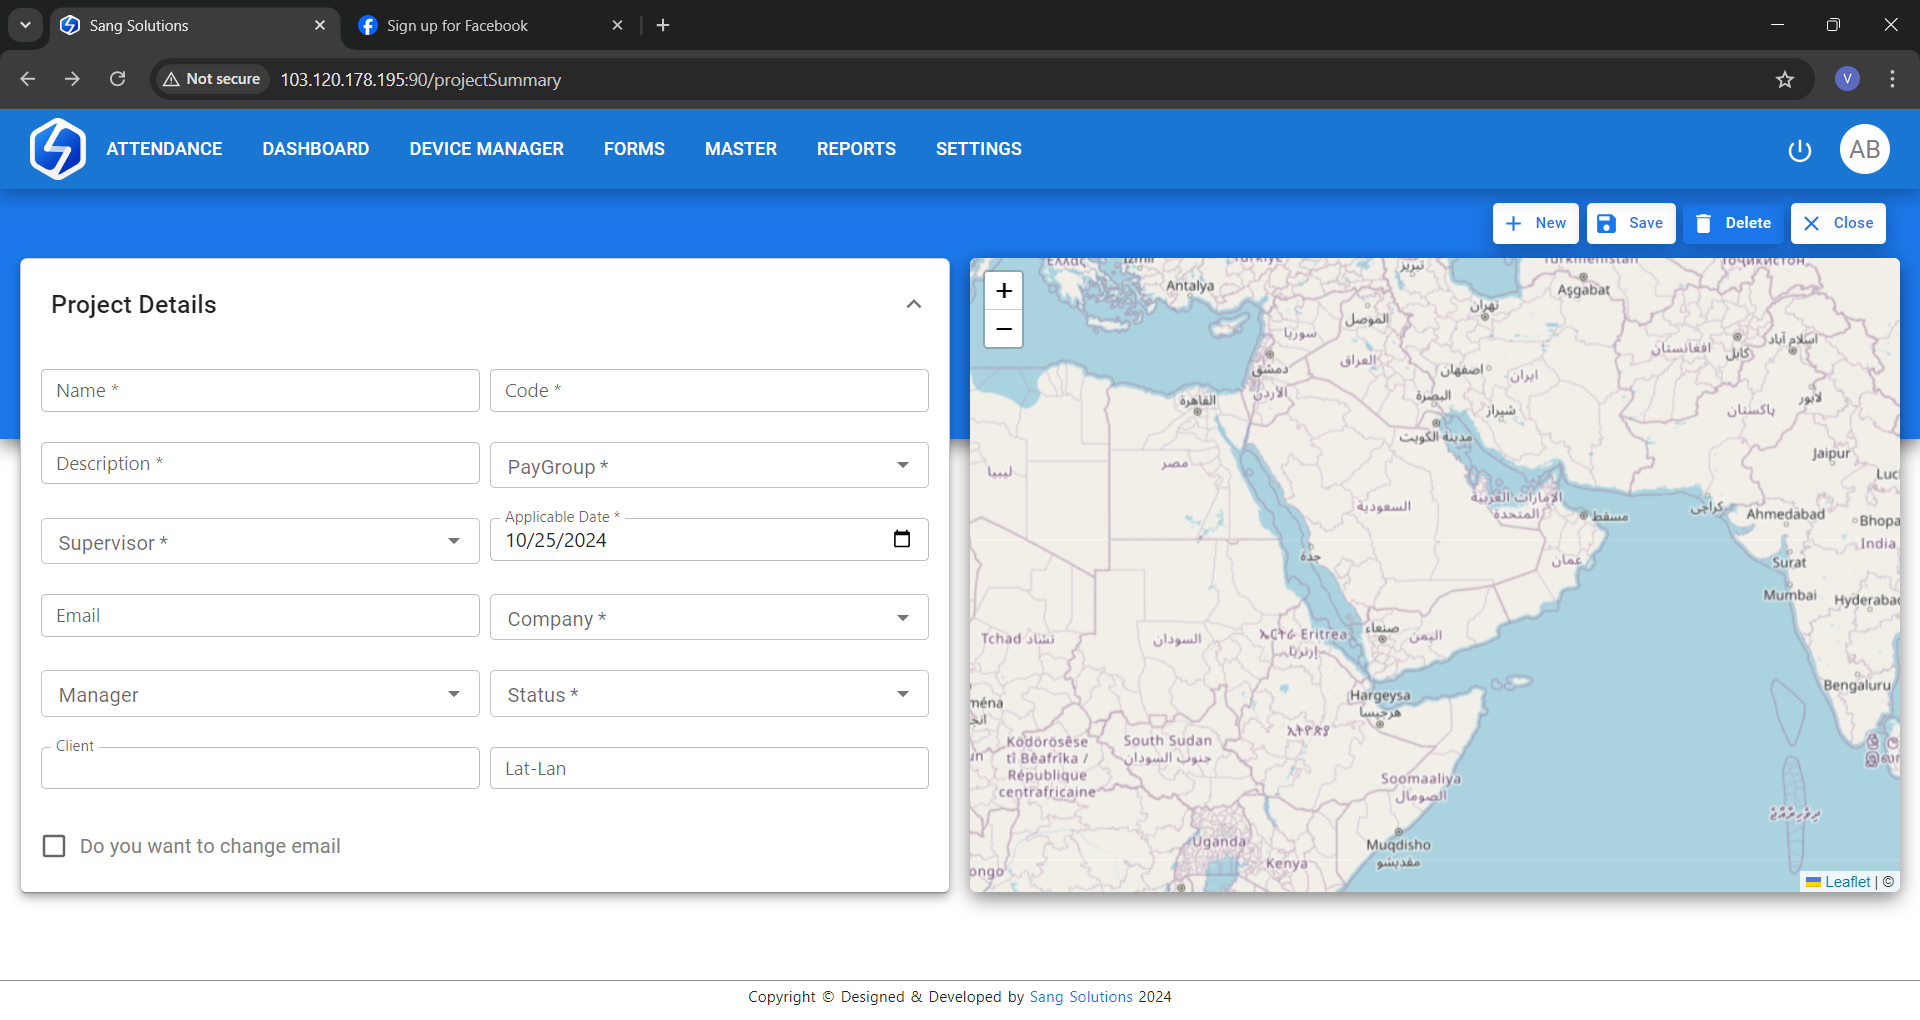The width and height of the screenshot is (1920, 1020).
Task: Open the MASTER menu
Action: point(740,149)
